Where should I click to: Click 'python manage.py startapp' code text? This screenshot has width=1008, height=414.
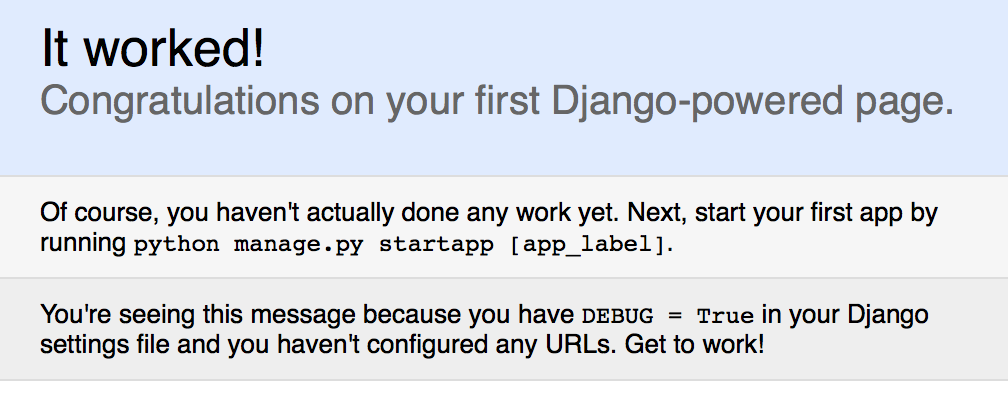coord(314,245)
